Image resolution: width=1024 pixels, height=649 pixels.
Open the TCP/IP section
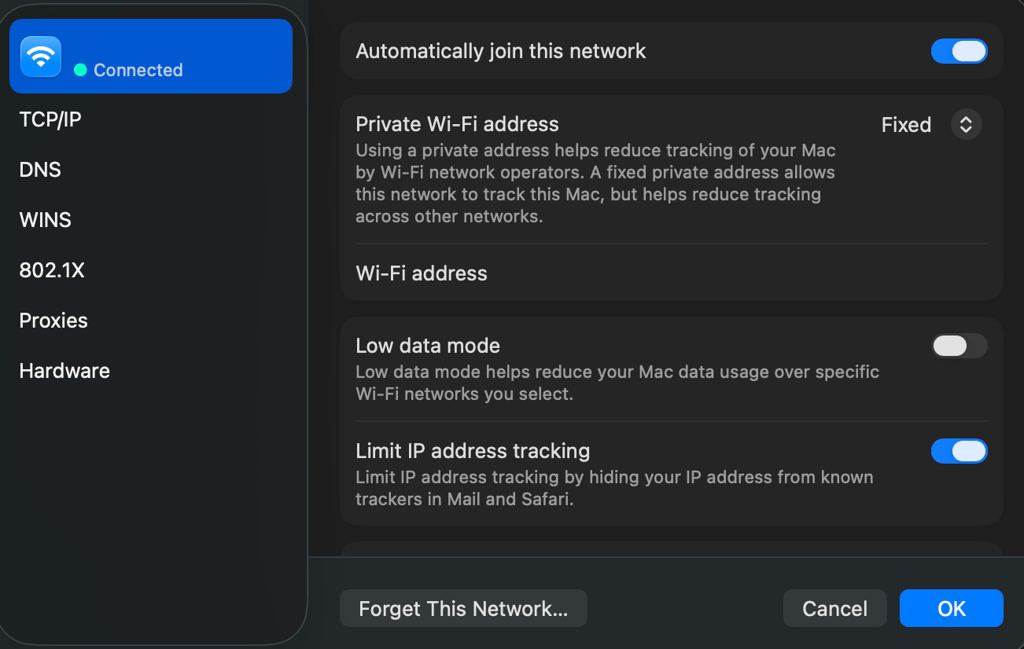click(x=50, y=119)
